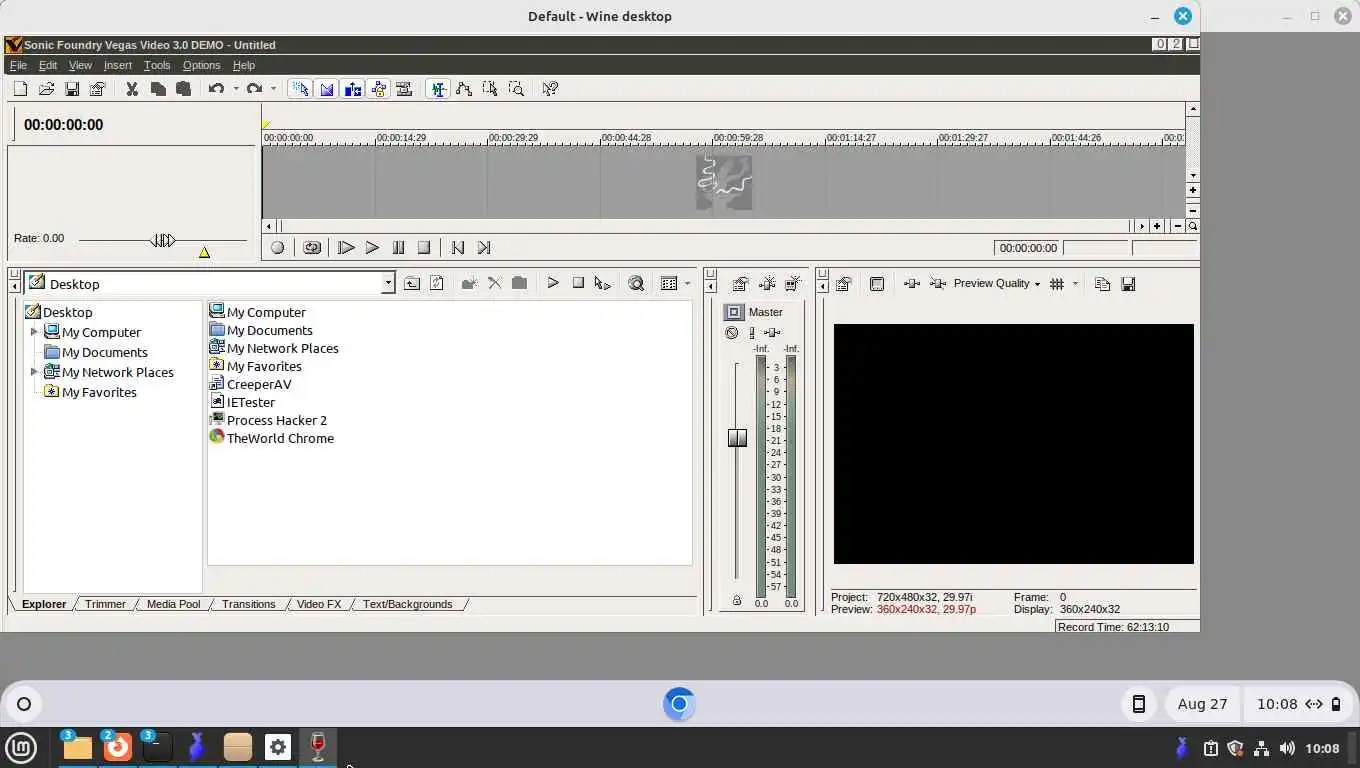Open a project with the Open folder icon
The height and width of the screenshot is (768, 1360).
pyautogui.click(x=46, y=89)
